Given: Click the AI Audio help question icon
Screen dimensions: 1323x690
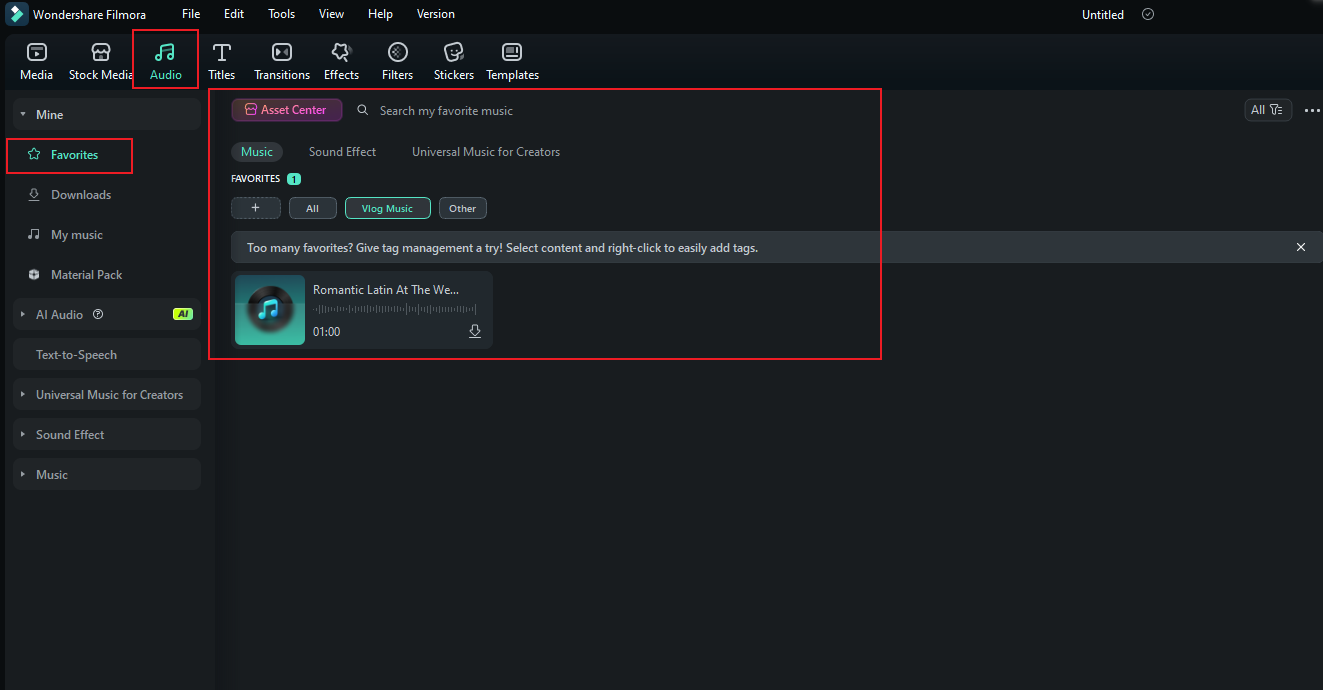Looking at the screenshot, I should 98,314.
